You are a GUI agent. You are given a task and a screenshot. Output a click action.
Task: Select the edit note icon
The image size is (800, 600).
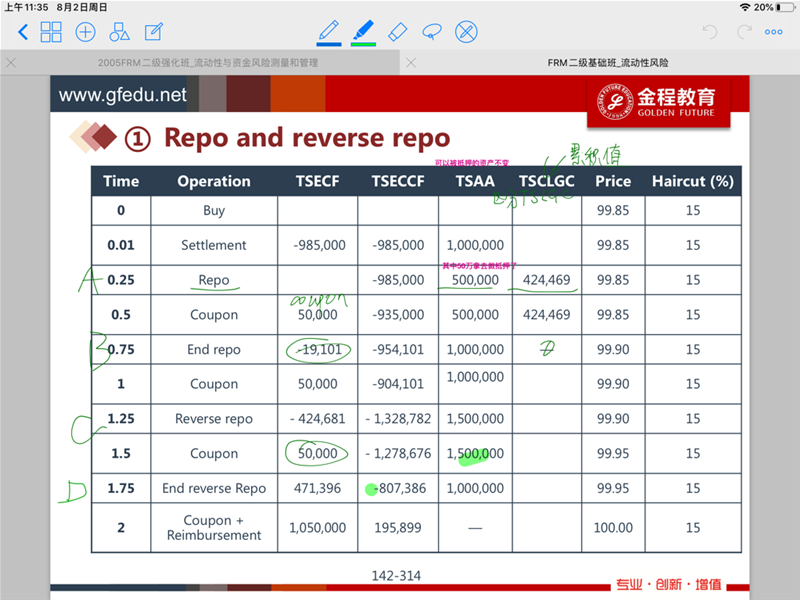coord(154,32)
